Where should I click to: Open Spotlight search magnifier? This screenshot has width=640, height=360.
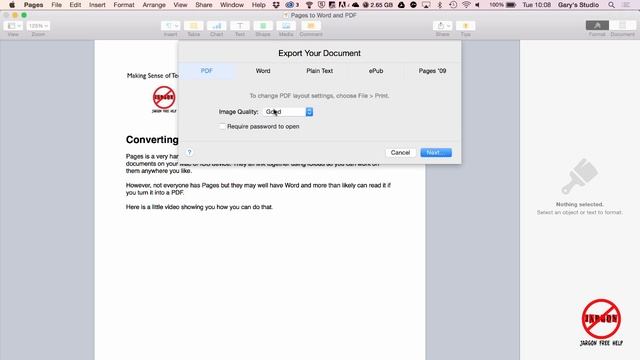click(611, 5)
